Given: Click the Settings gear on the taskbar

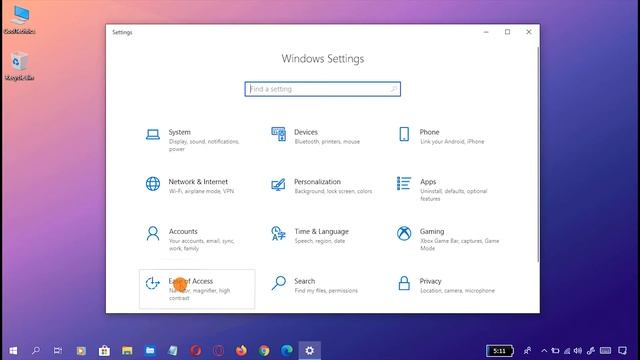Looking at the screenshot, I should tap(310, 351).
